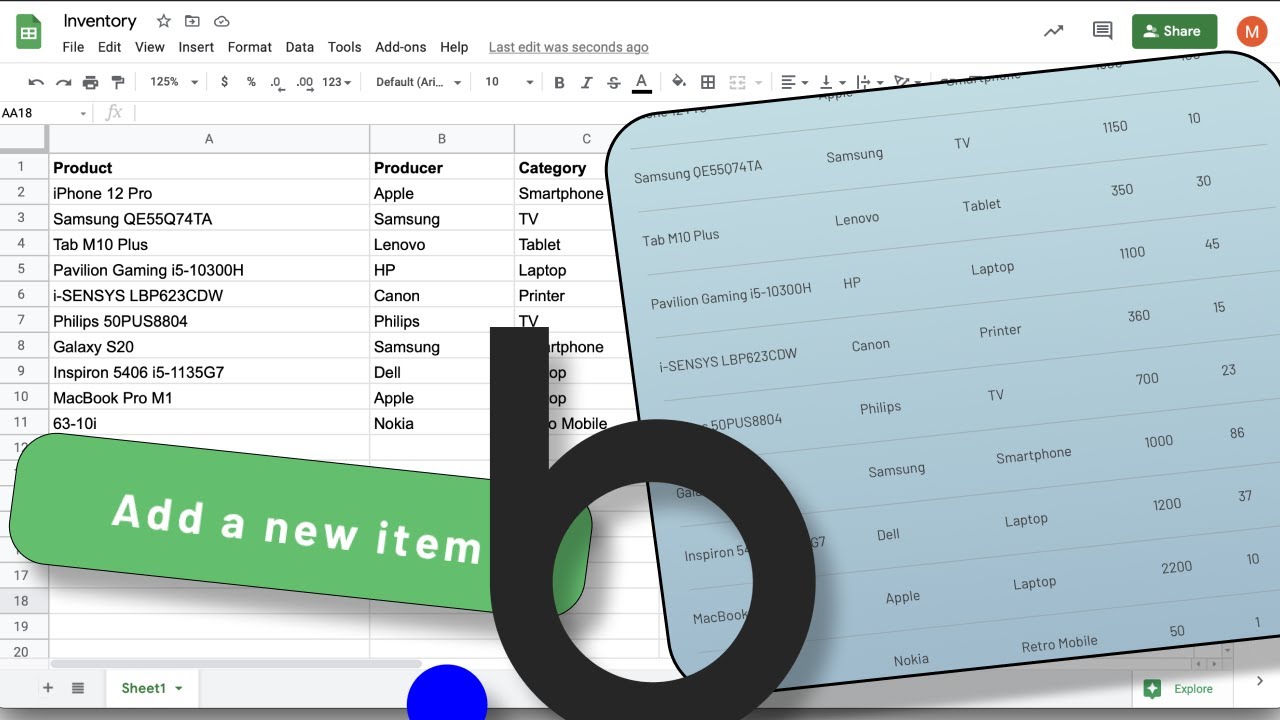Open the merge cells type dropdown arrow

[x=758, y=82]
